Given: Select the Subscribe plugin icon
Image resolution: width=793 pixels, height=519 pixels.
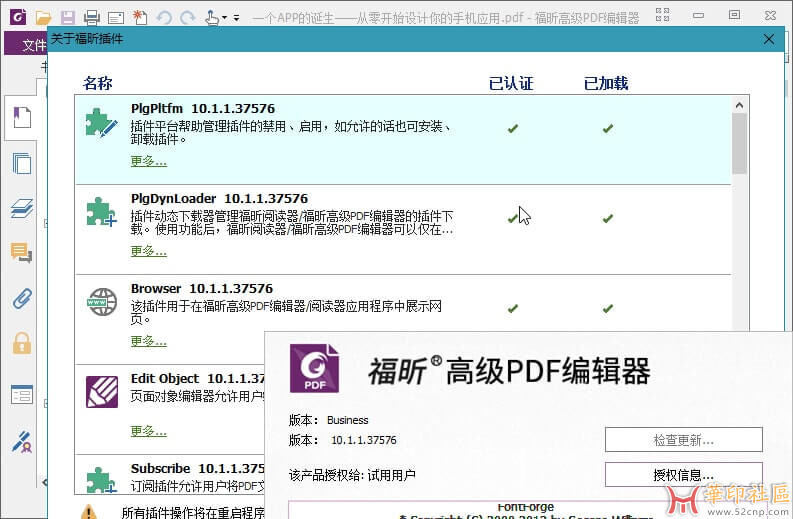Looking at the screenshot, I should pyautogui.click(x=101, y=479).
